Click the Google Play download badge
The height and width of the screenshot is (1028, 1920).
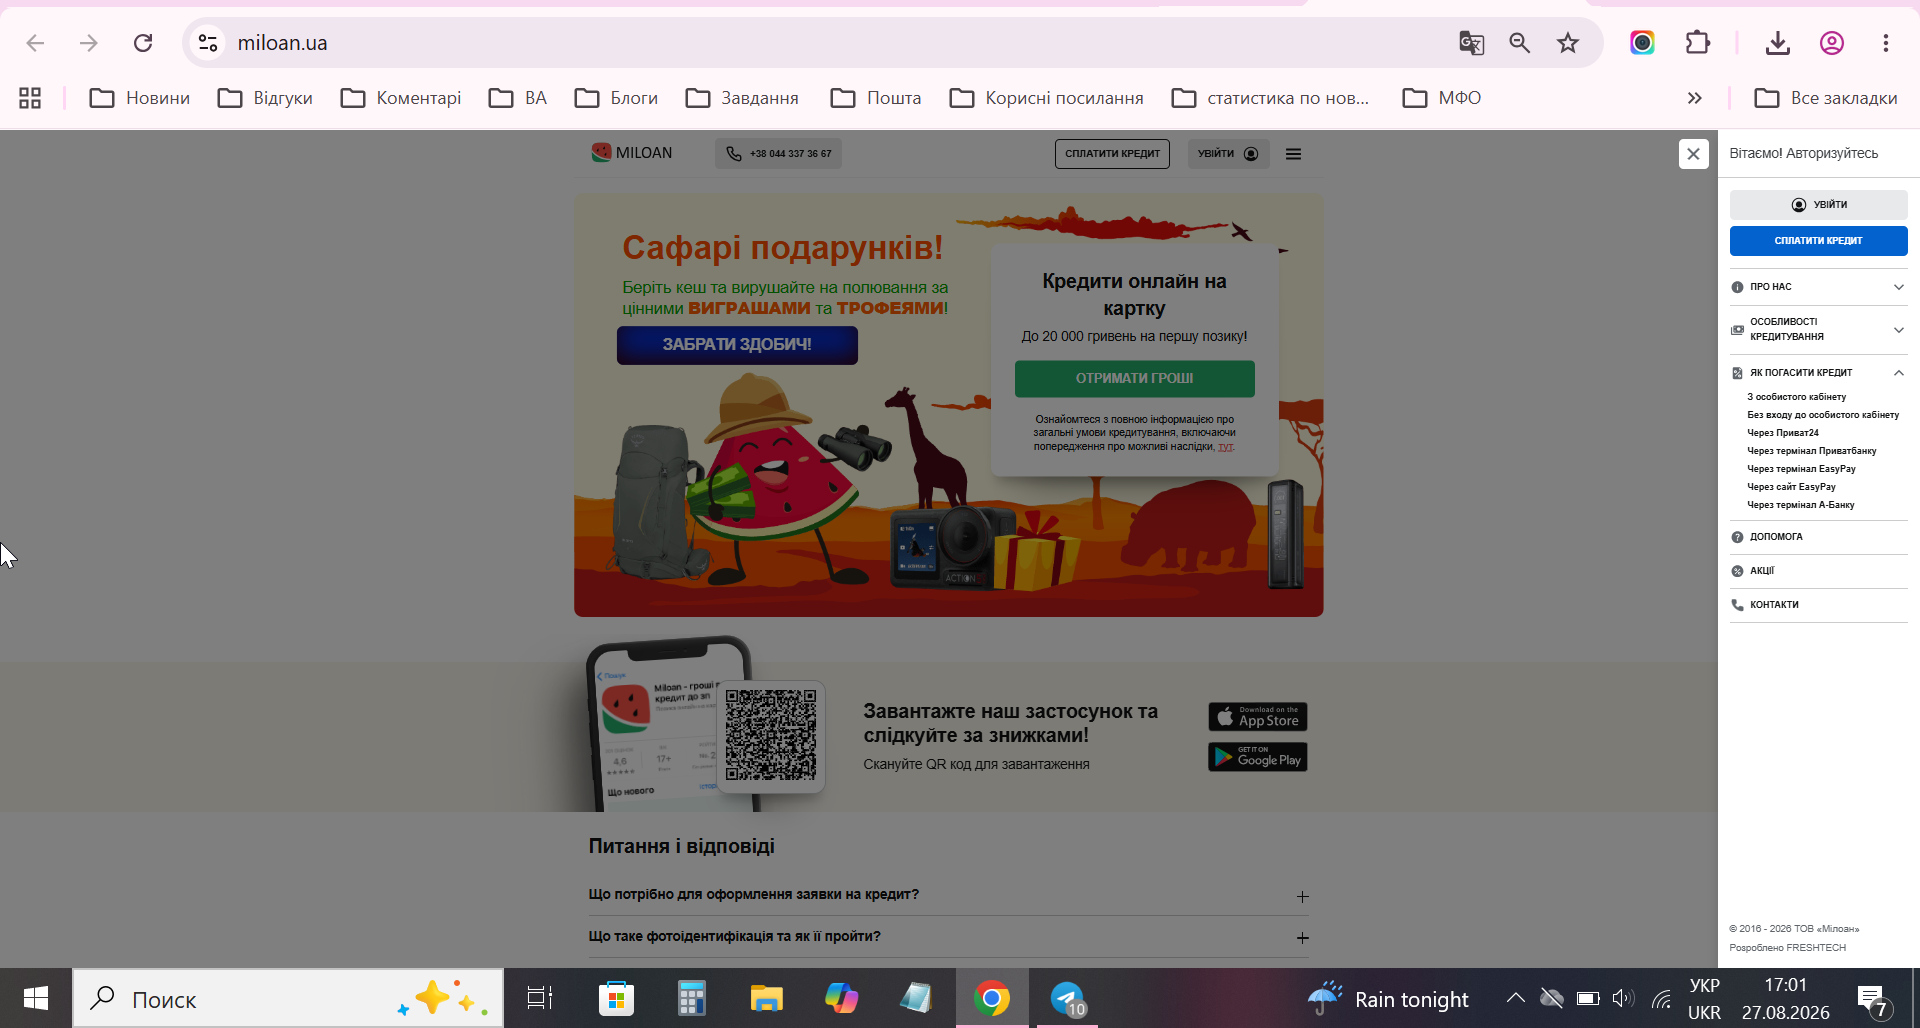click(1257, 757)
